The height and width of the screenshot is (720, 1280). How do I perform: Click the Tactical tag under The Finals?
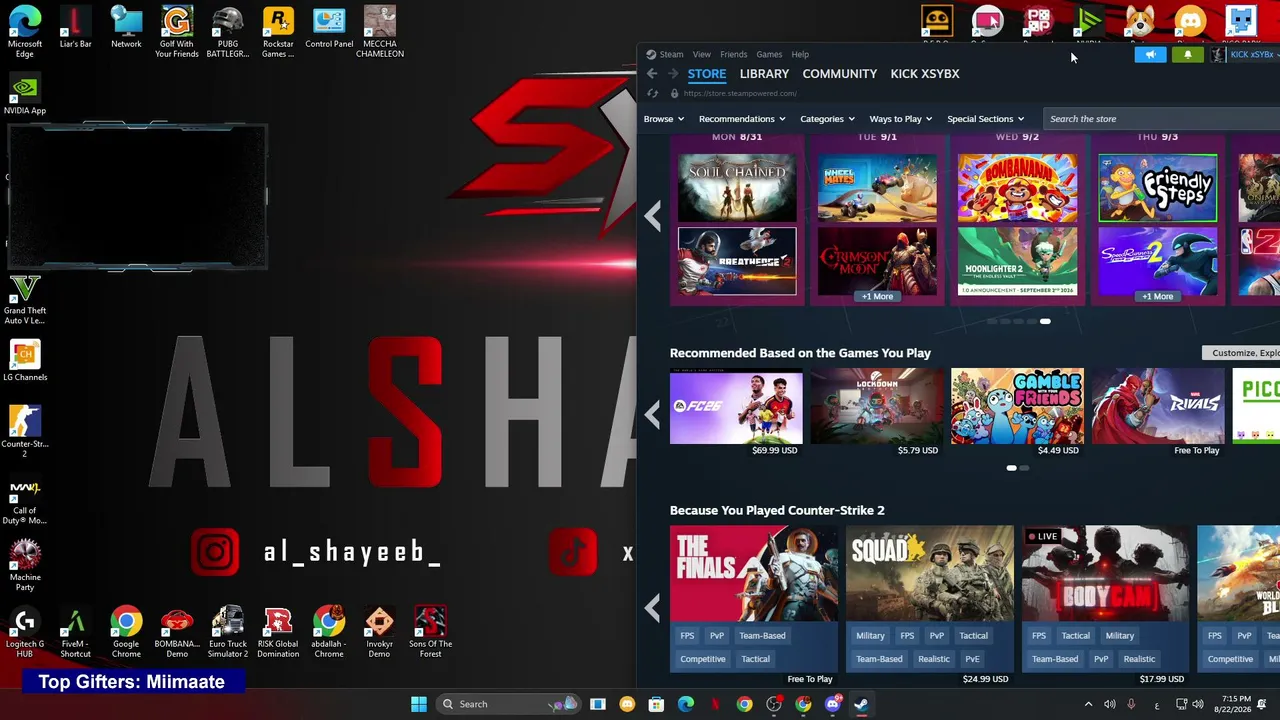[x=756, y=659]
